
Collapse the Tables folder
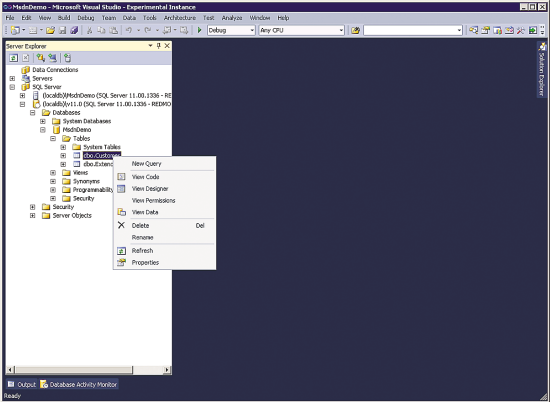click(x=53, y=139)
